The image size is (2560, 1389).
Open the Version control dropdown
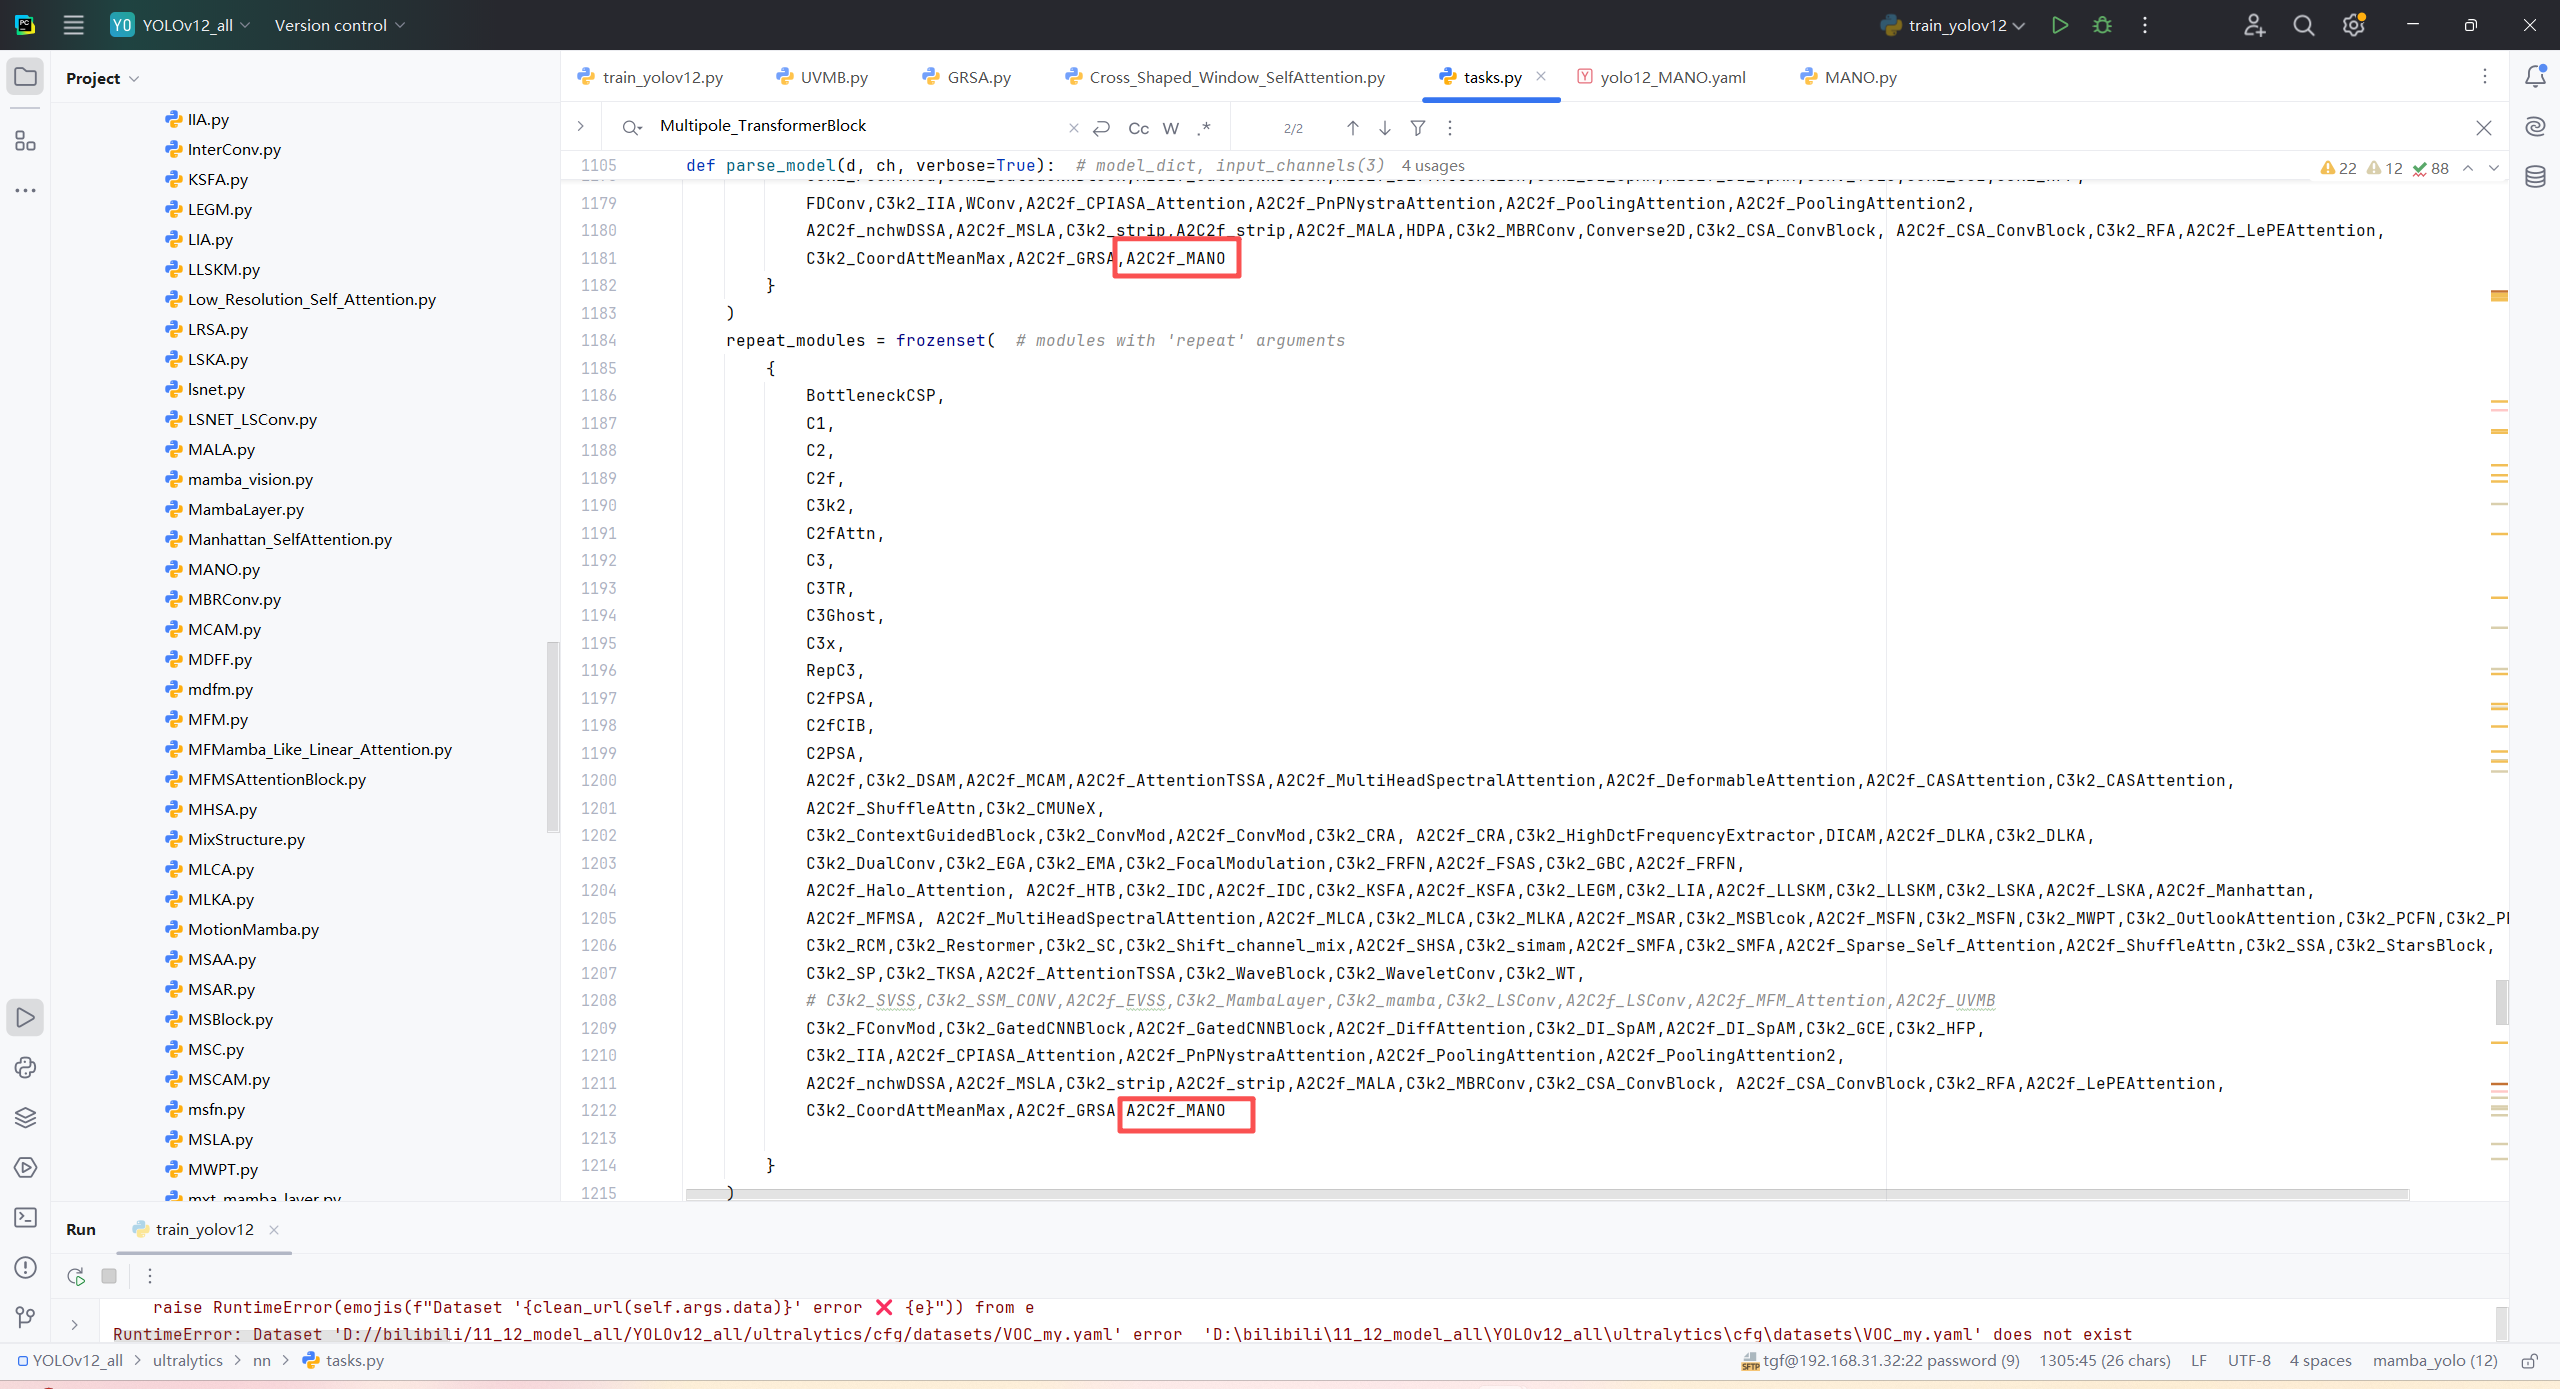(340, 25)
